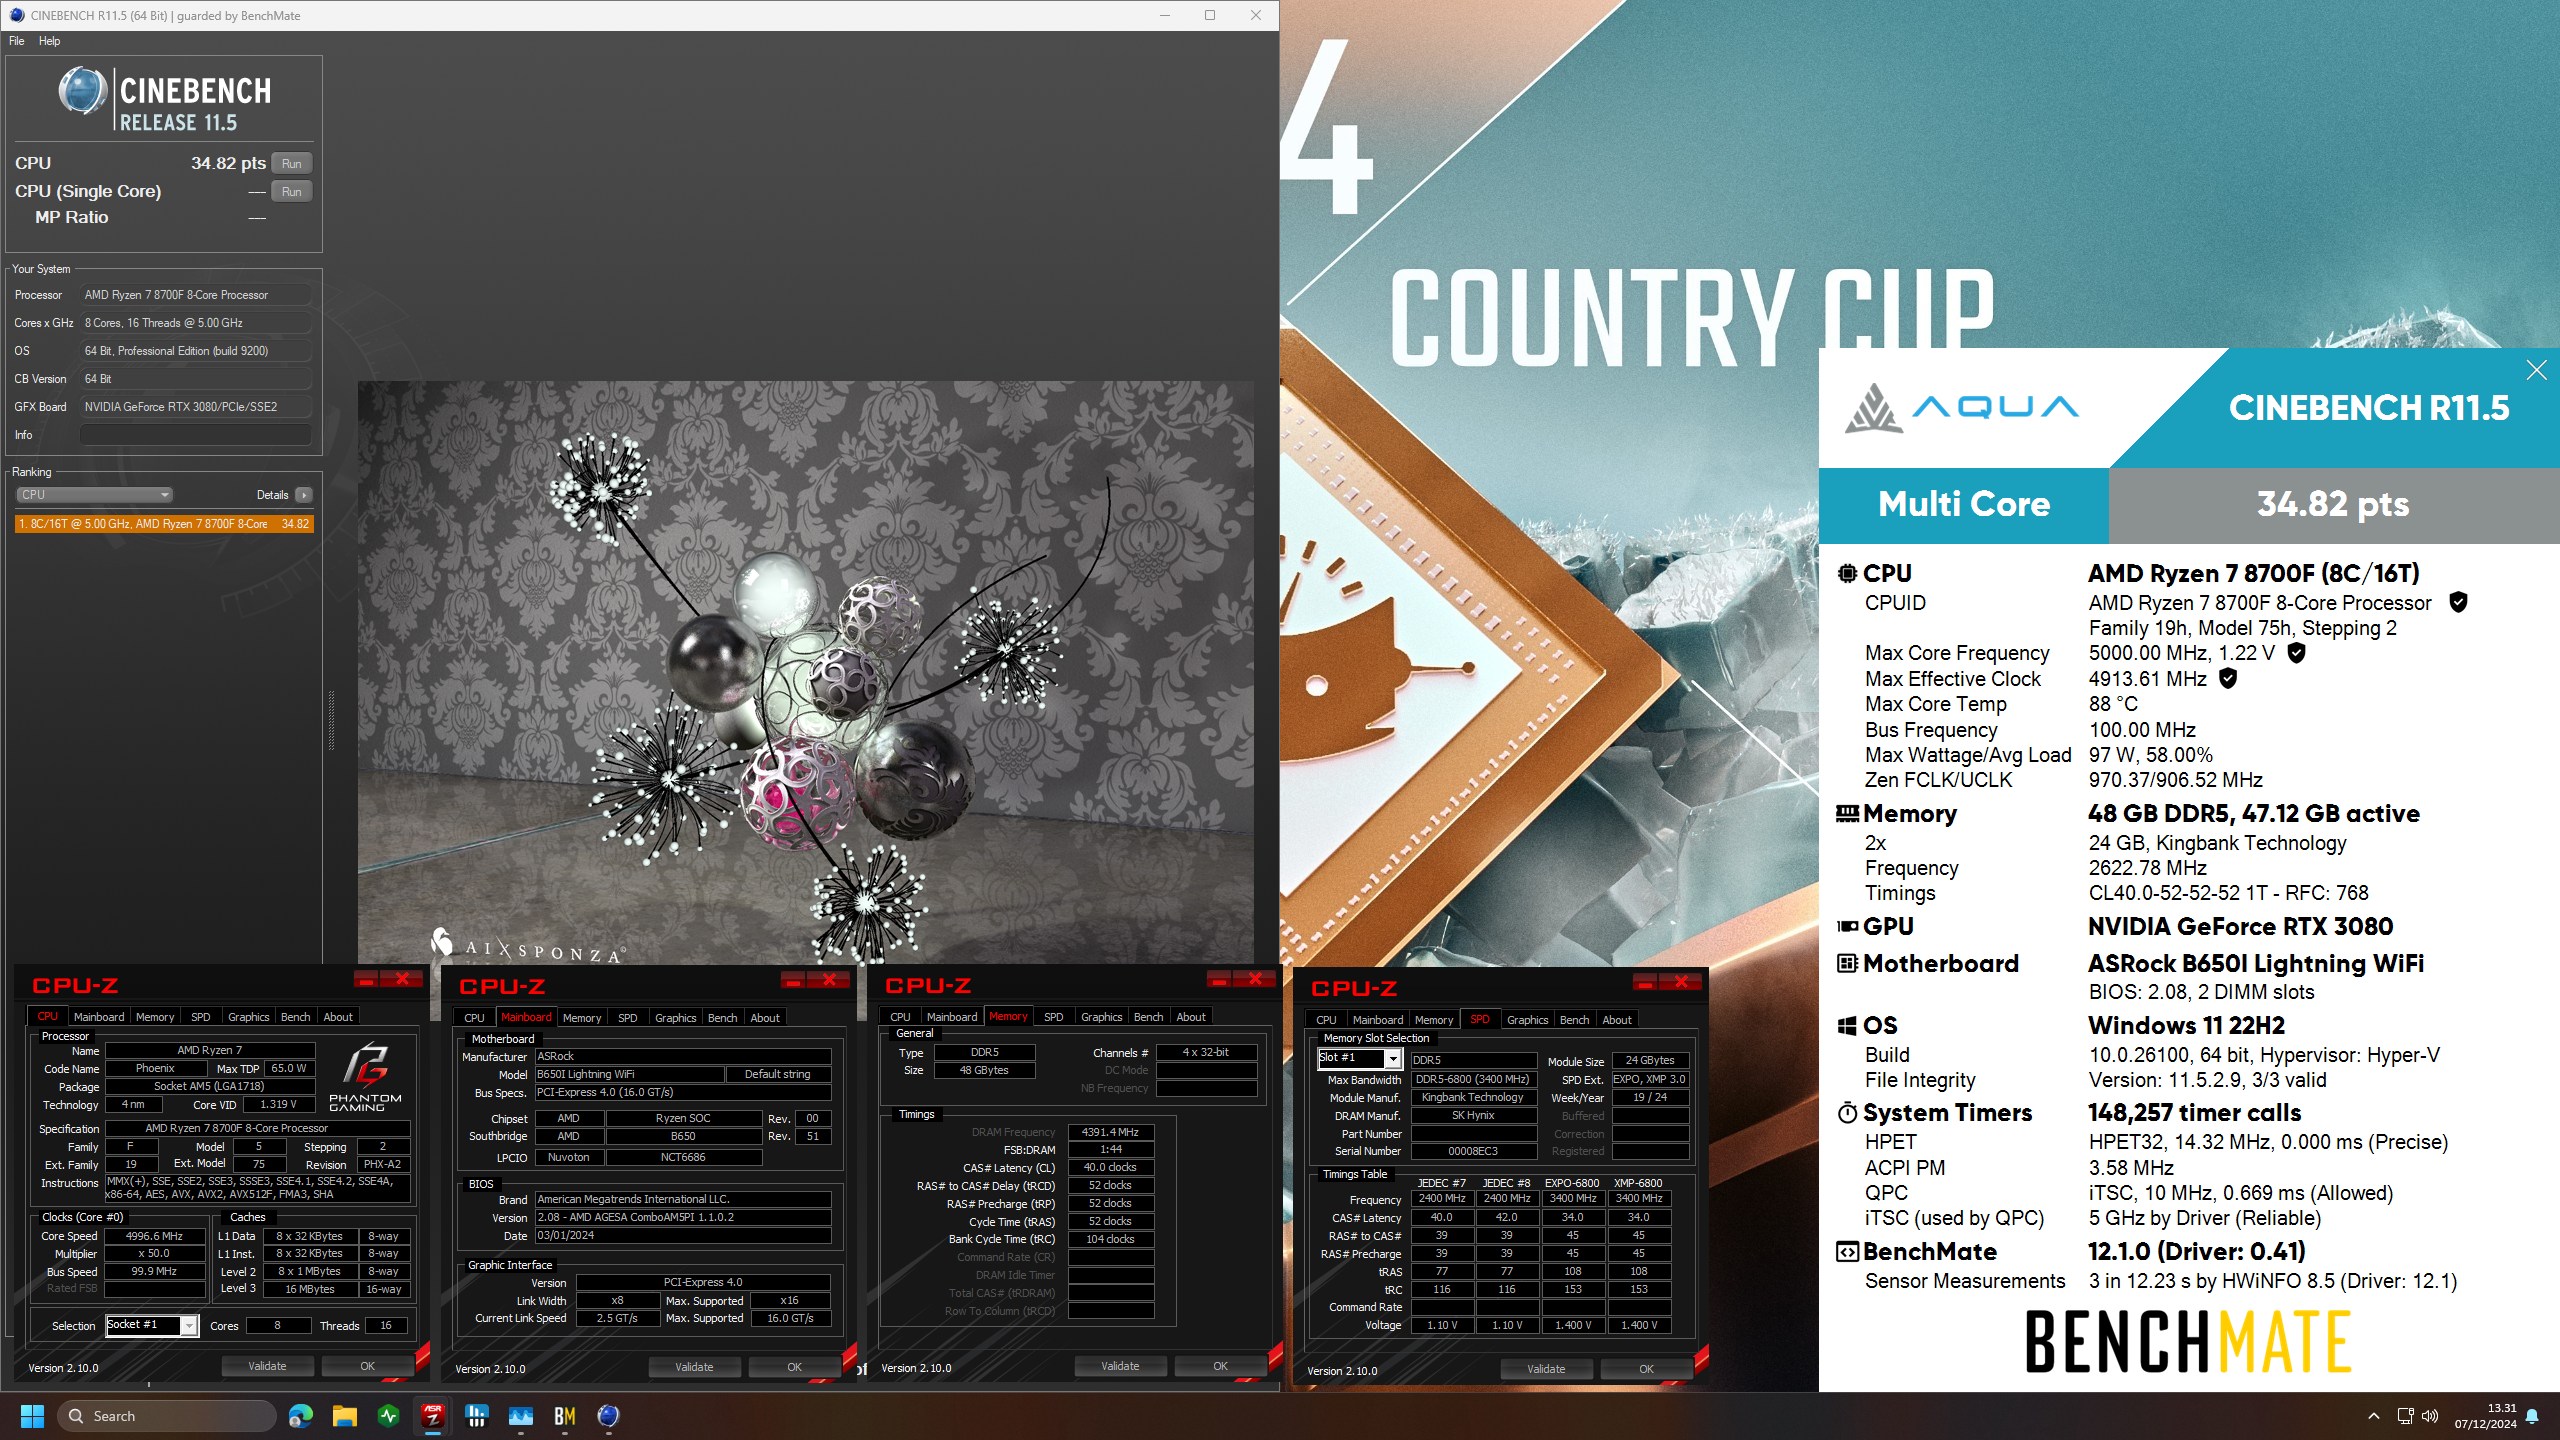The height and width of the screenshot is (1440, 2560).
Task: Close the BenchMate result panel with X
Action: (x=2536, y=371)
